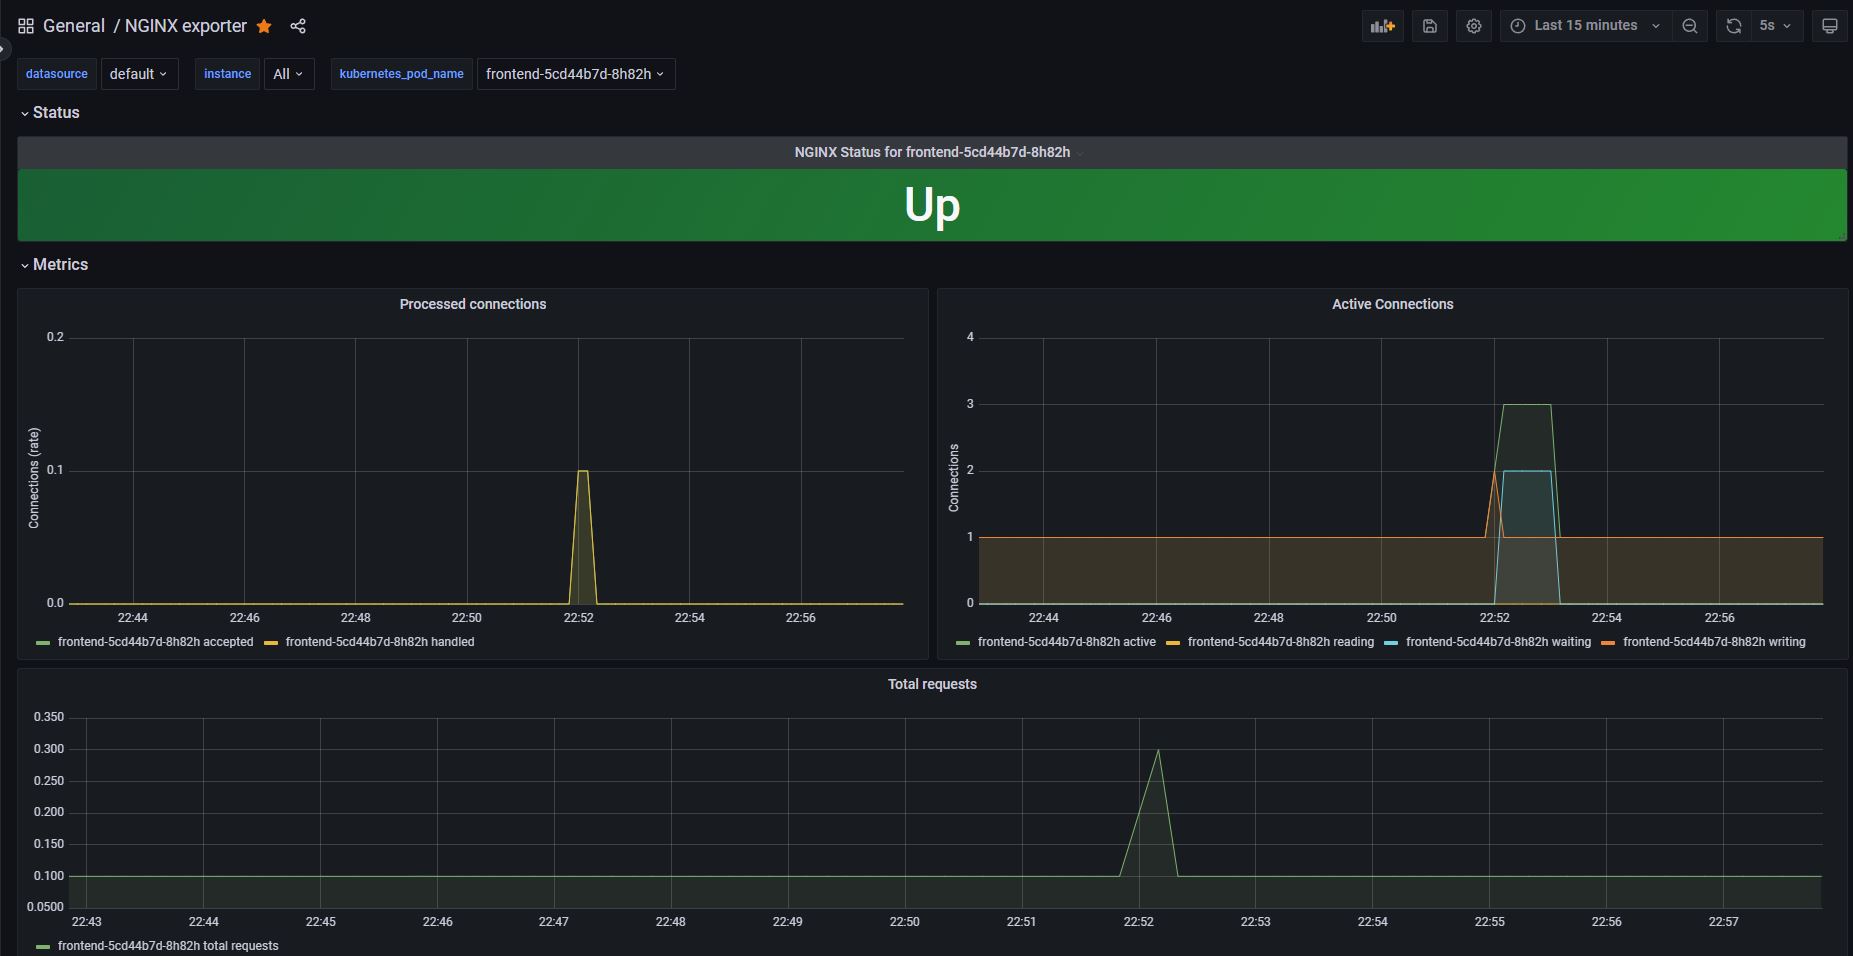
Task: Toggle the writing series in legend
Action: click(x=1714, y=642)
